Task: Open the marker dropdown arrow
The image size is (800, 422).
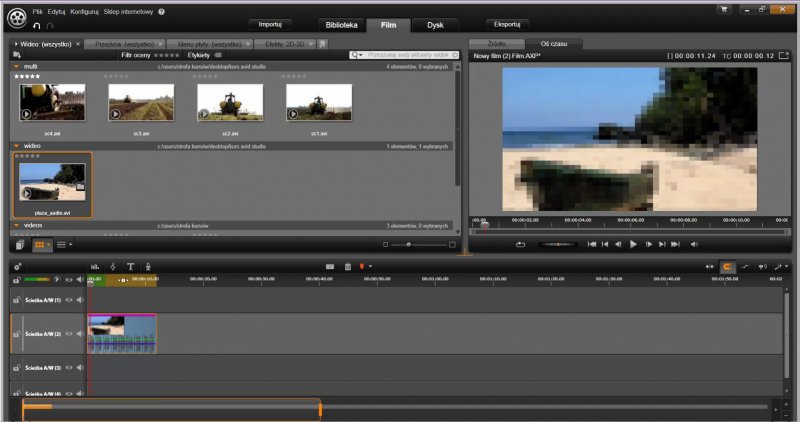Action: [371, 266]
